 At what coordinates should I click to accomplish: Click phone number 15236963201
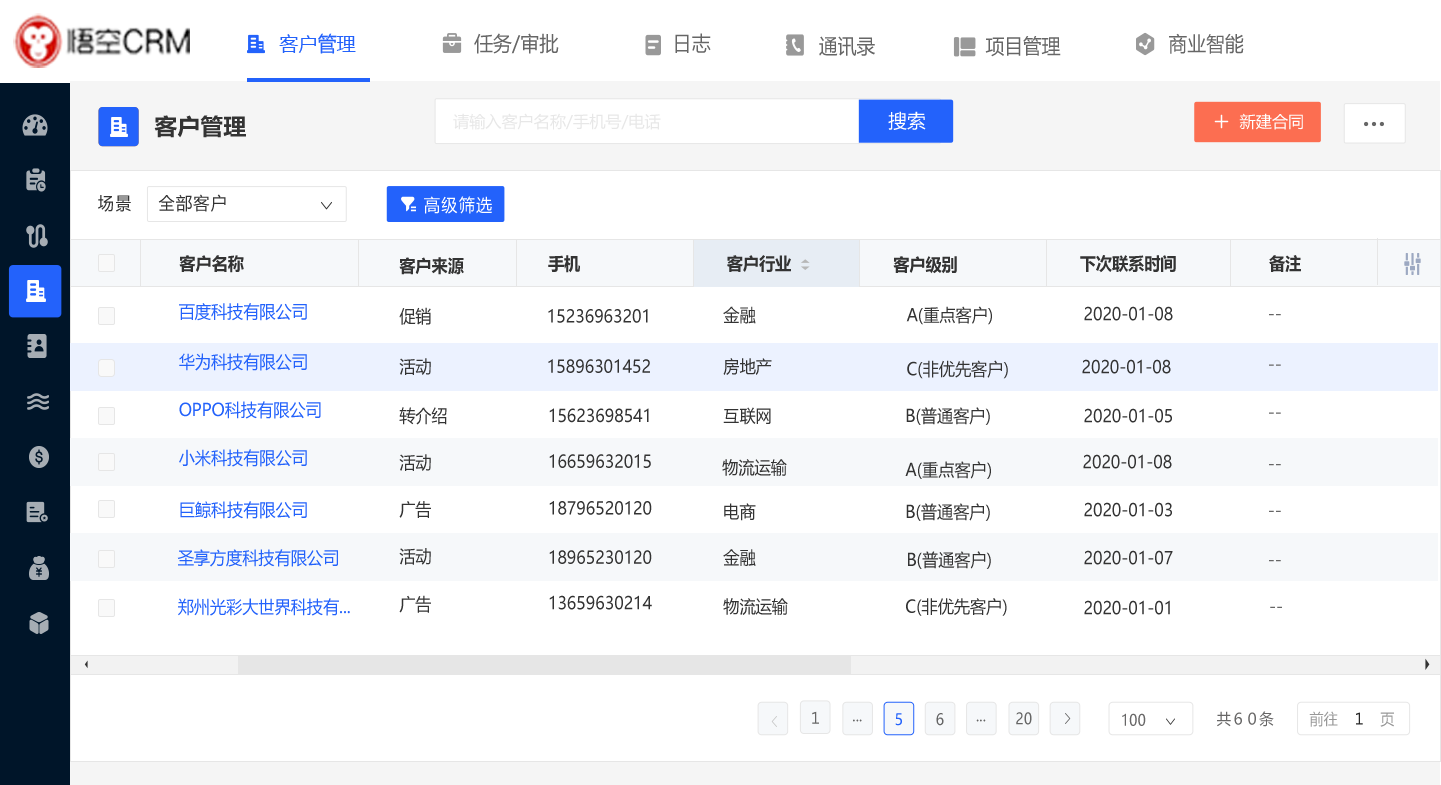click(x=599, y=316)
